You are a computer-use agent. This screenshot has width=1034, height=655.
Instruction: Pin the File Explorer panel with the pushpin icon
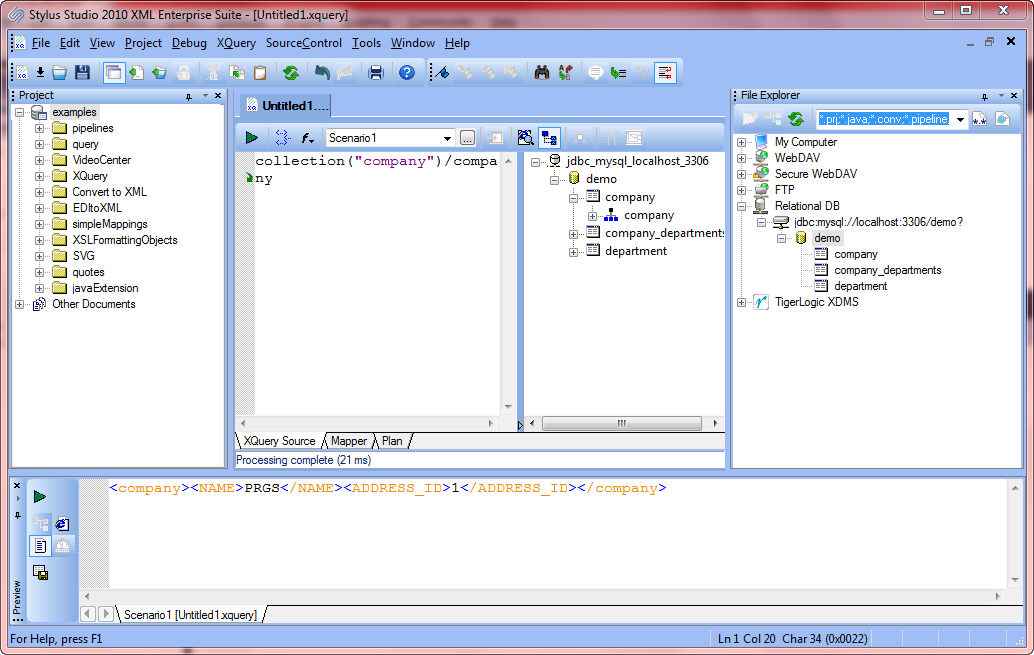tap(985, 96)
